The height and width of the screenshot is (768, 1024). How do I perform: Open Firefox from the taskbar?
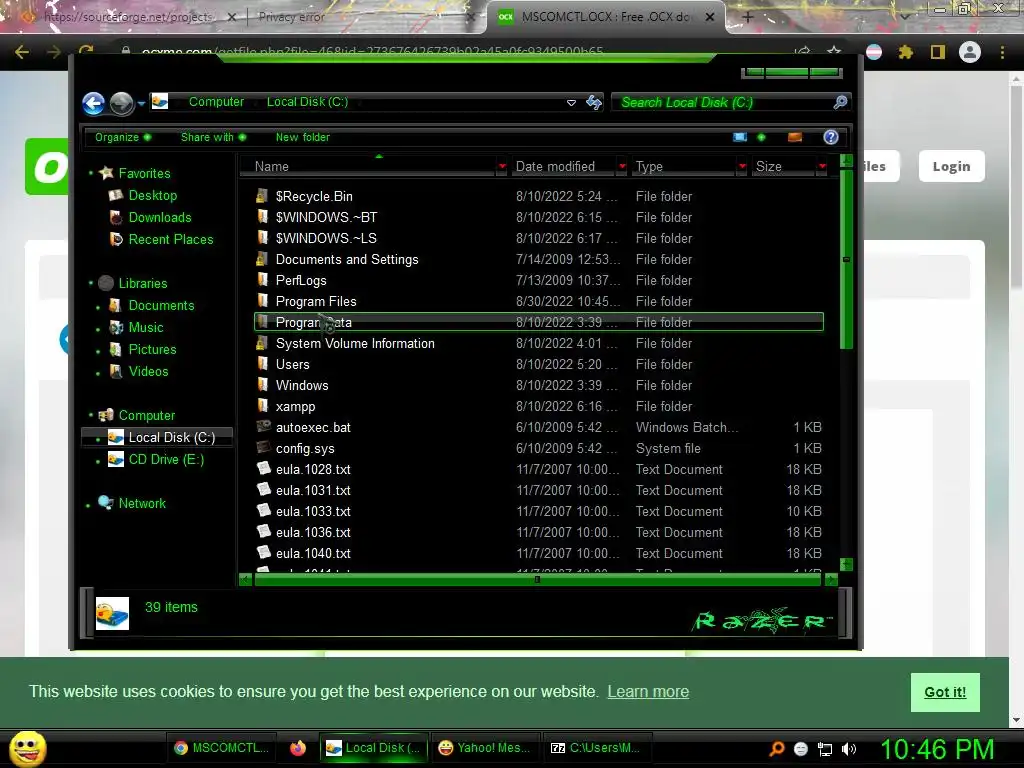(298, 748)
